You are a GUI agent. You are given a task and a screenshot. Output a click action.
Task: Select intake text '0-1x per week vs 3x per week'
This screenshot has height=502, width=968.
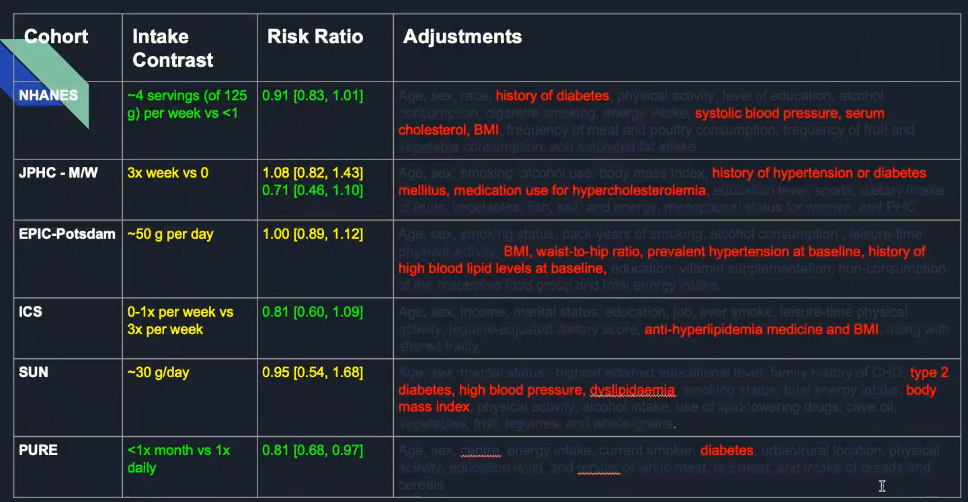click(x=180, y=320)
